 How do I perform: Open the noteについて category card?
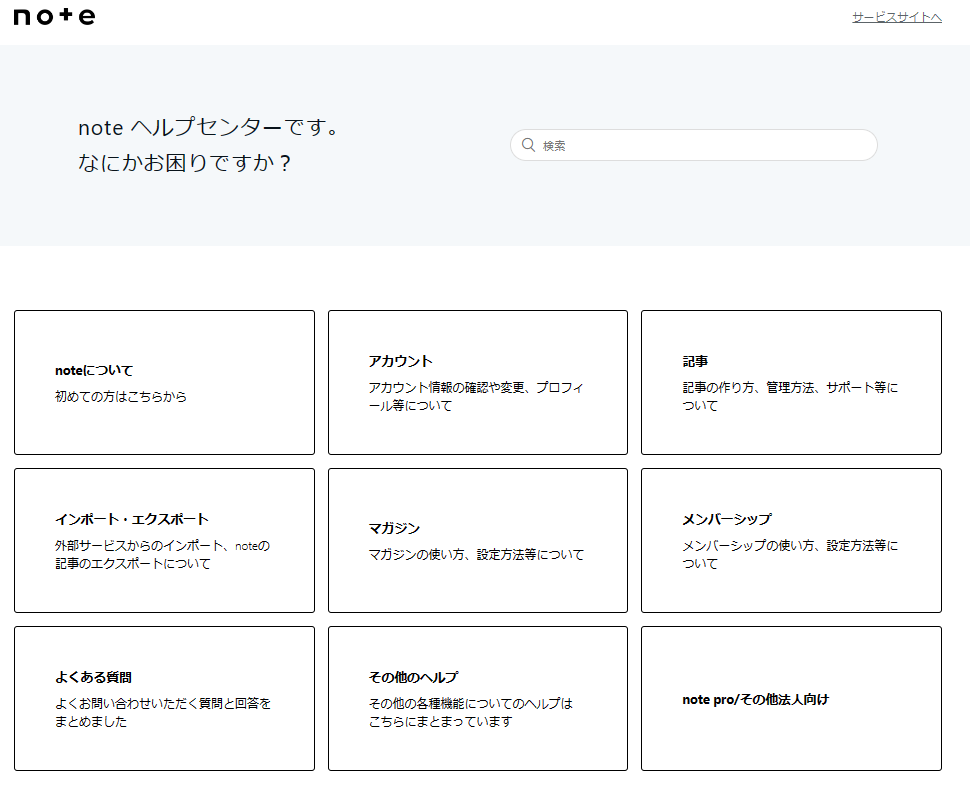(x=165, y=382)
